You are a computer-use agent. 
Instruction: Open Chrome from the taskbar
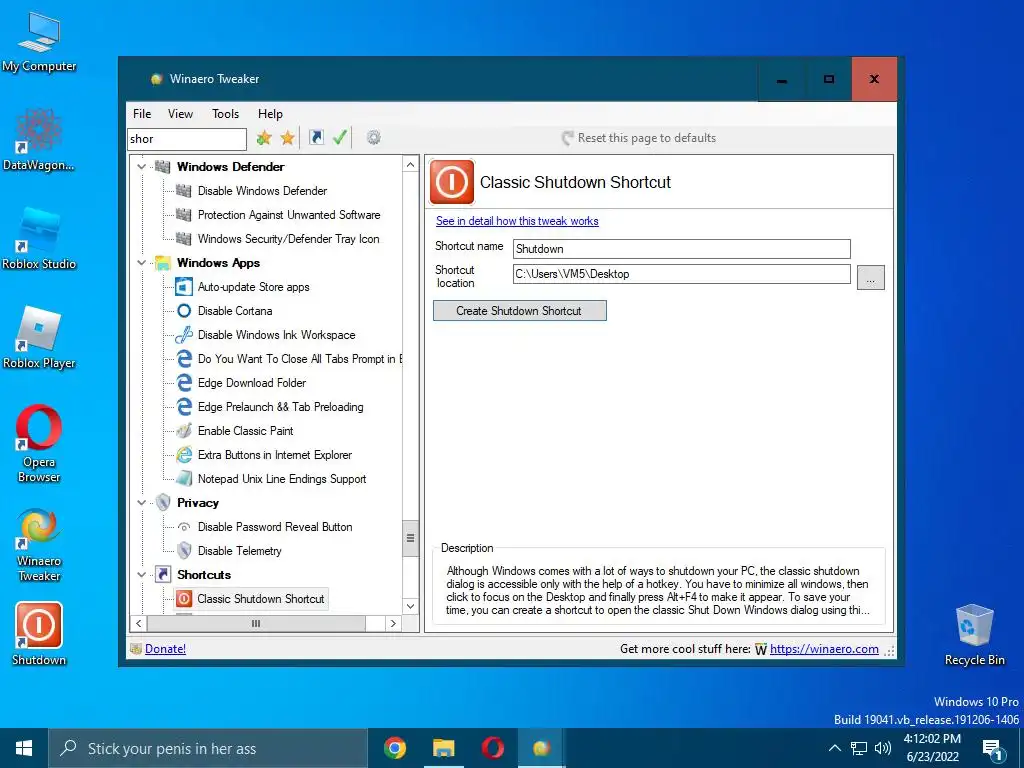pos(395,748)
